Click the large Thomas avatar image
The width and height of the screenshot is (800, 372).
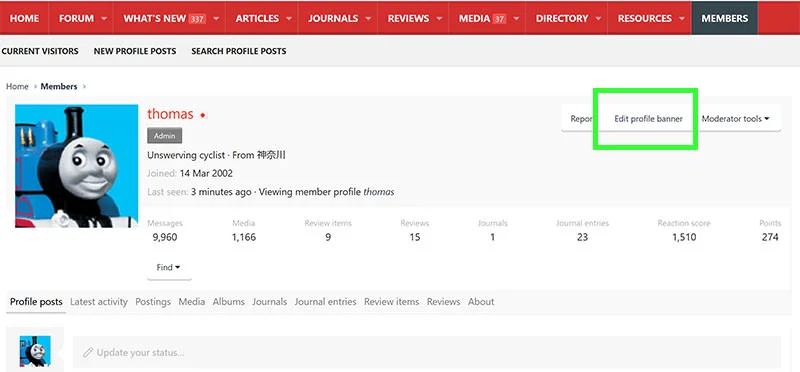(77, 166)
